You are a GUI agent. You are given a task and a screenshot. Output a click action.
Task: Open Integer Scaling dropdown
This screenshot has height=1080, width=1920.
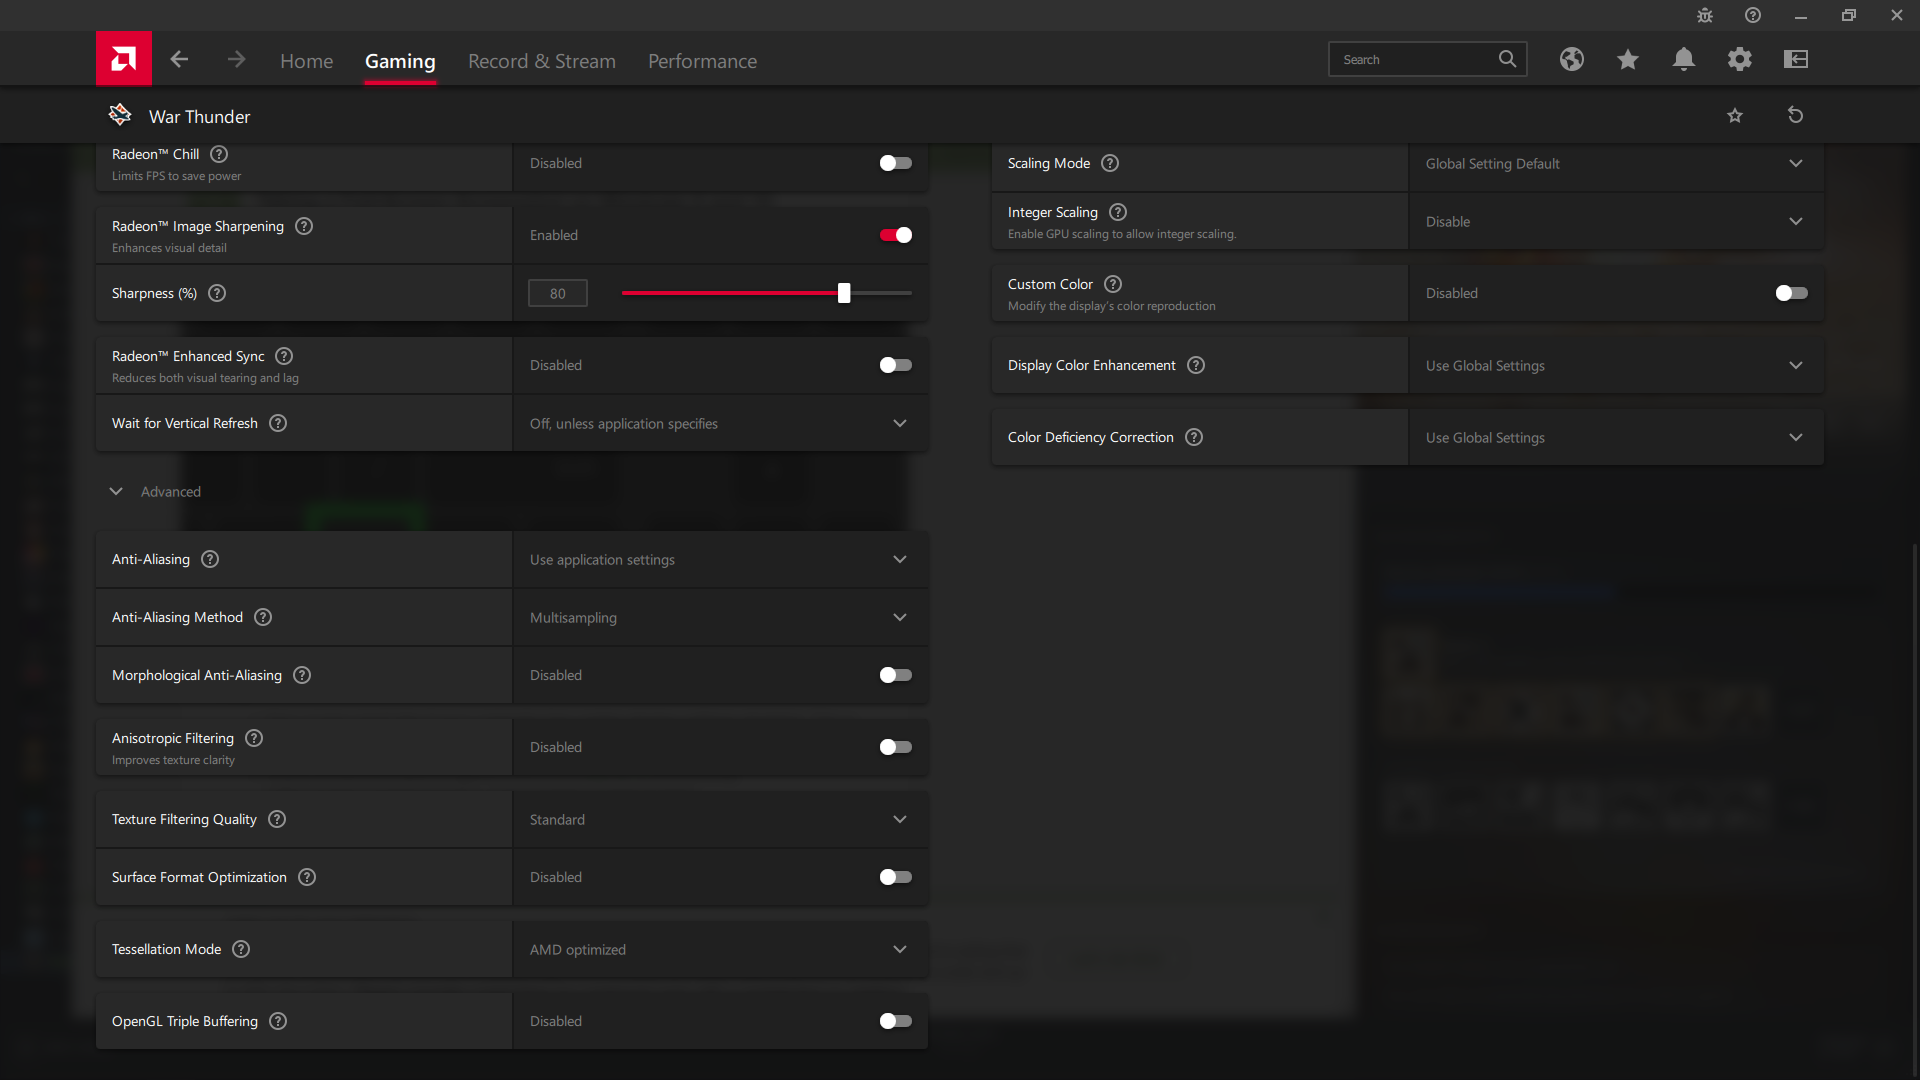coord(1616,221)
